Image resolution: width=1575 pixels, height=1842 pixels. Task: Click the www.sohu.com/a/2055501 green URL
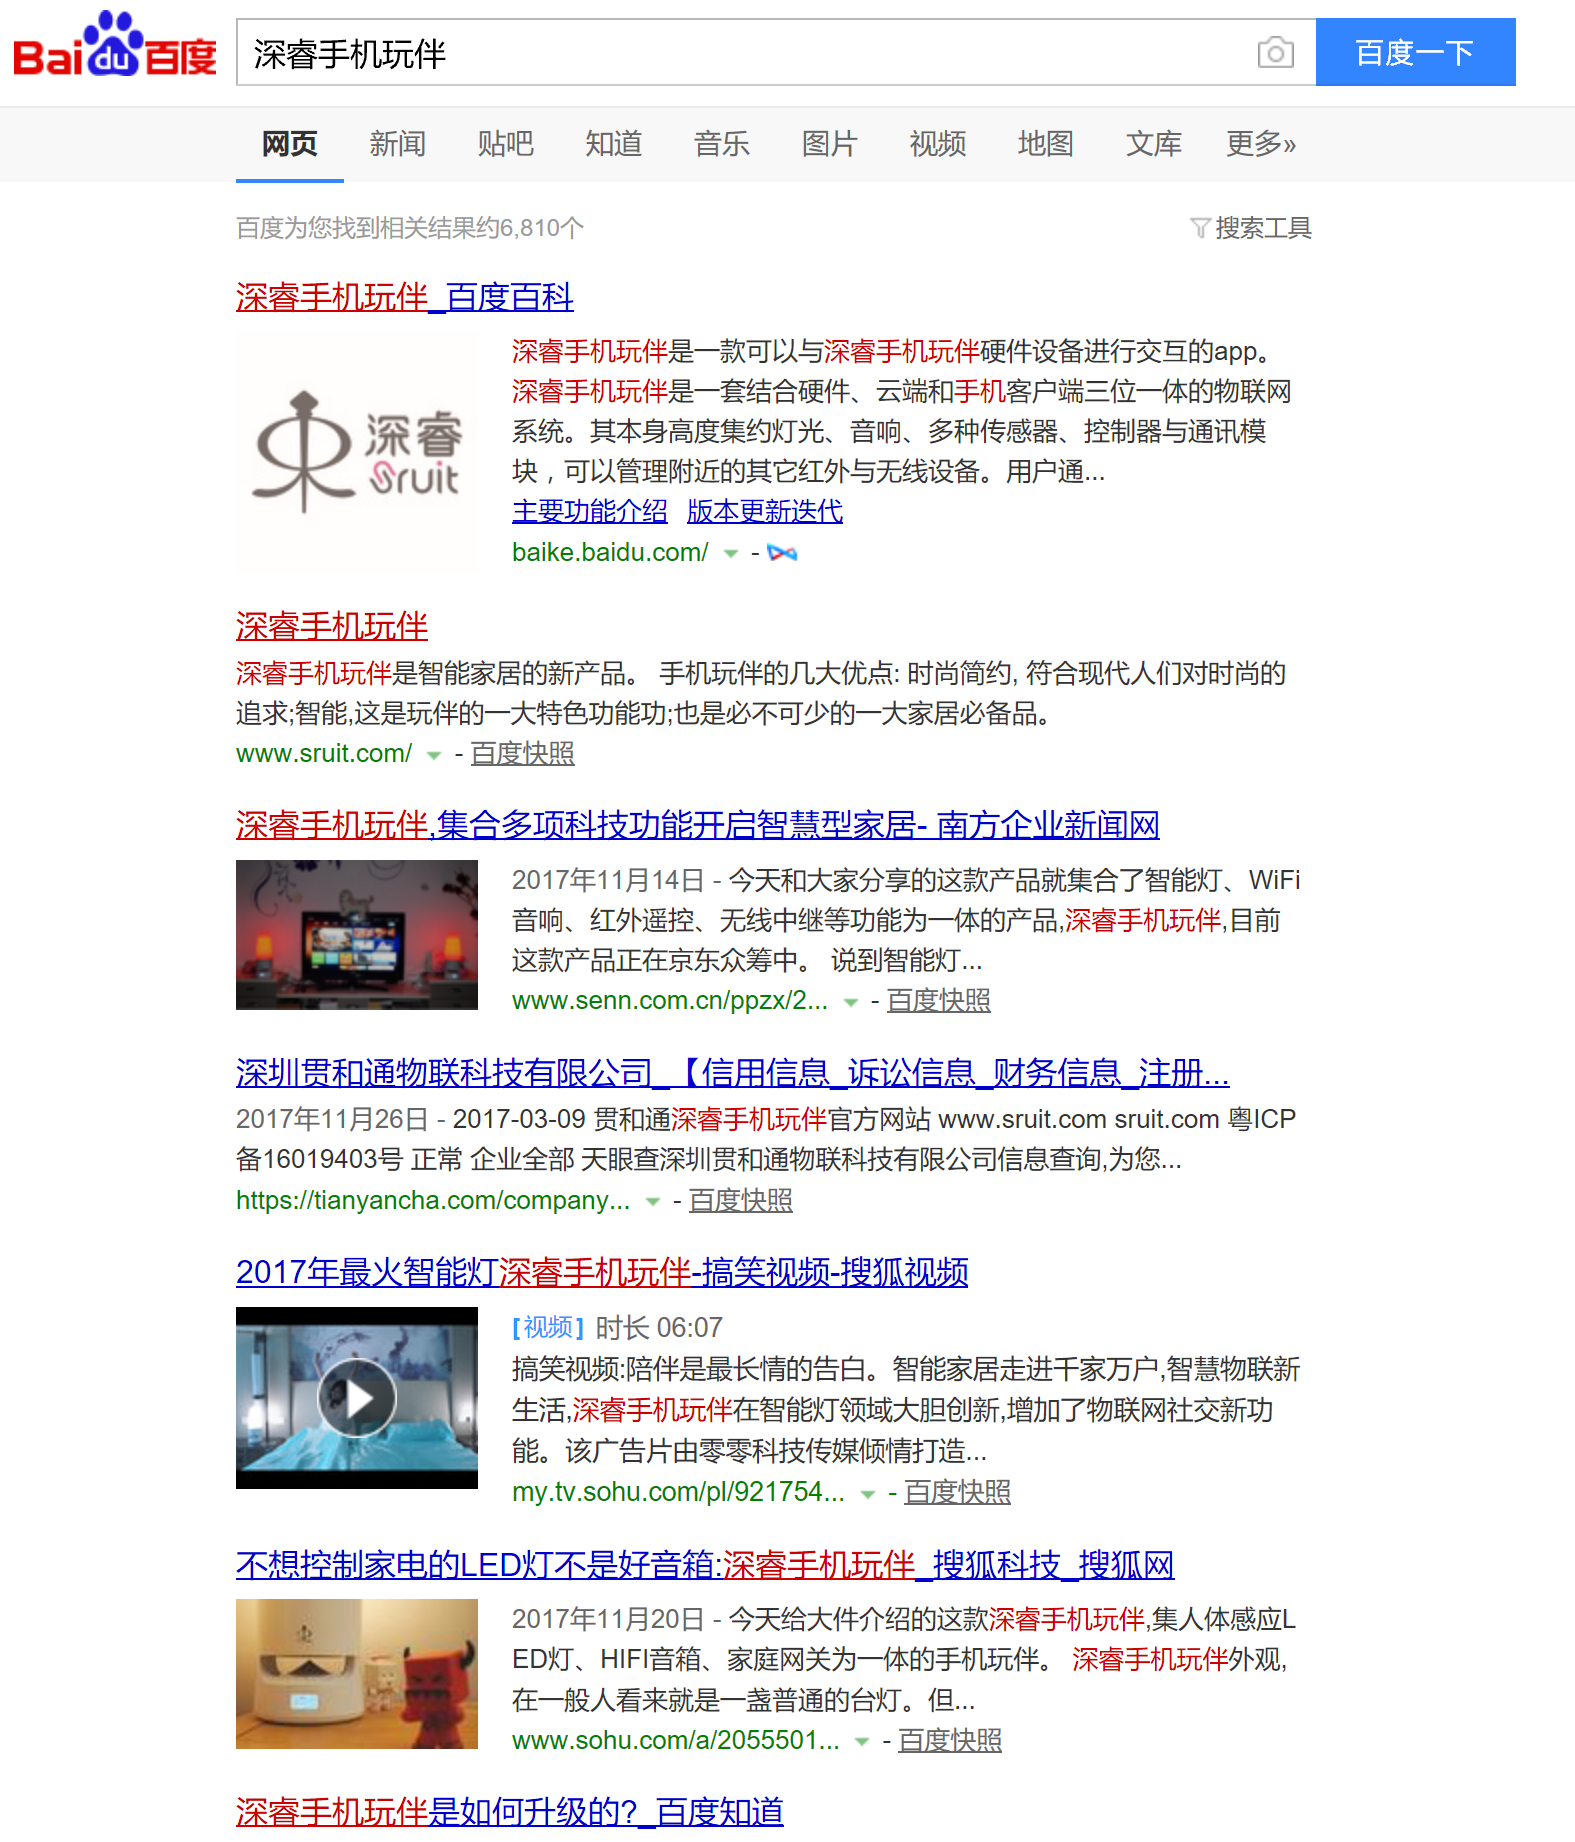coord(676,1741)
